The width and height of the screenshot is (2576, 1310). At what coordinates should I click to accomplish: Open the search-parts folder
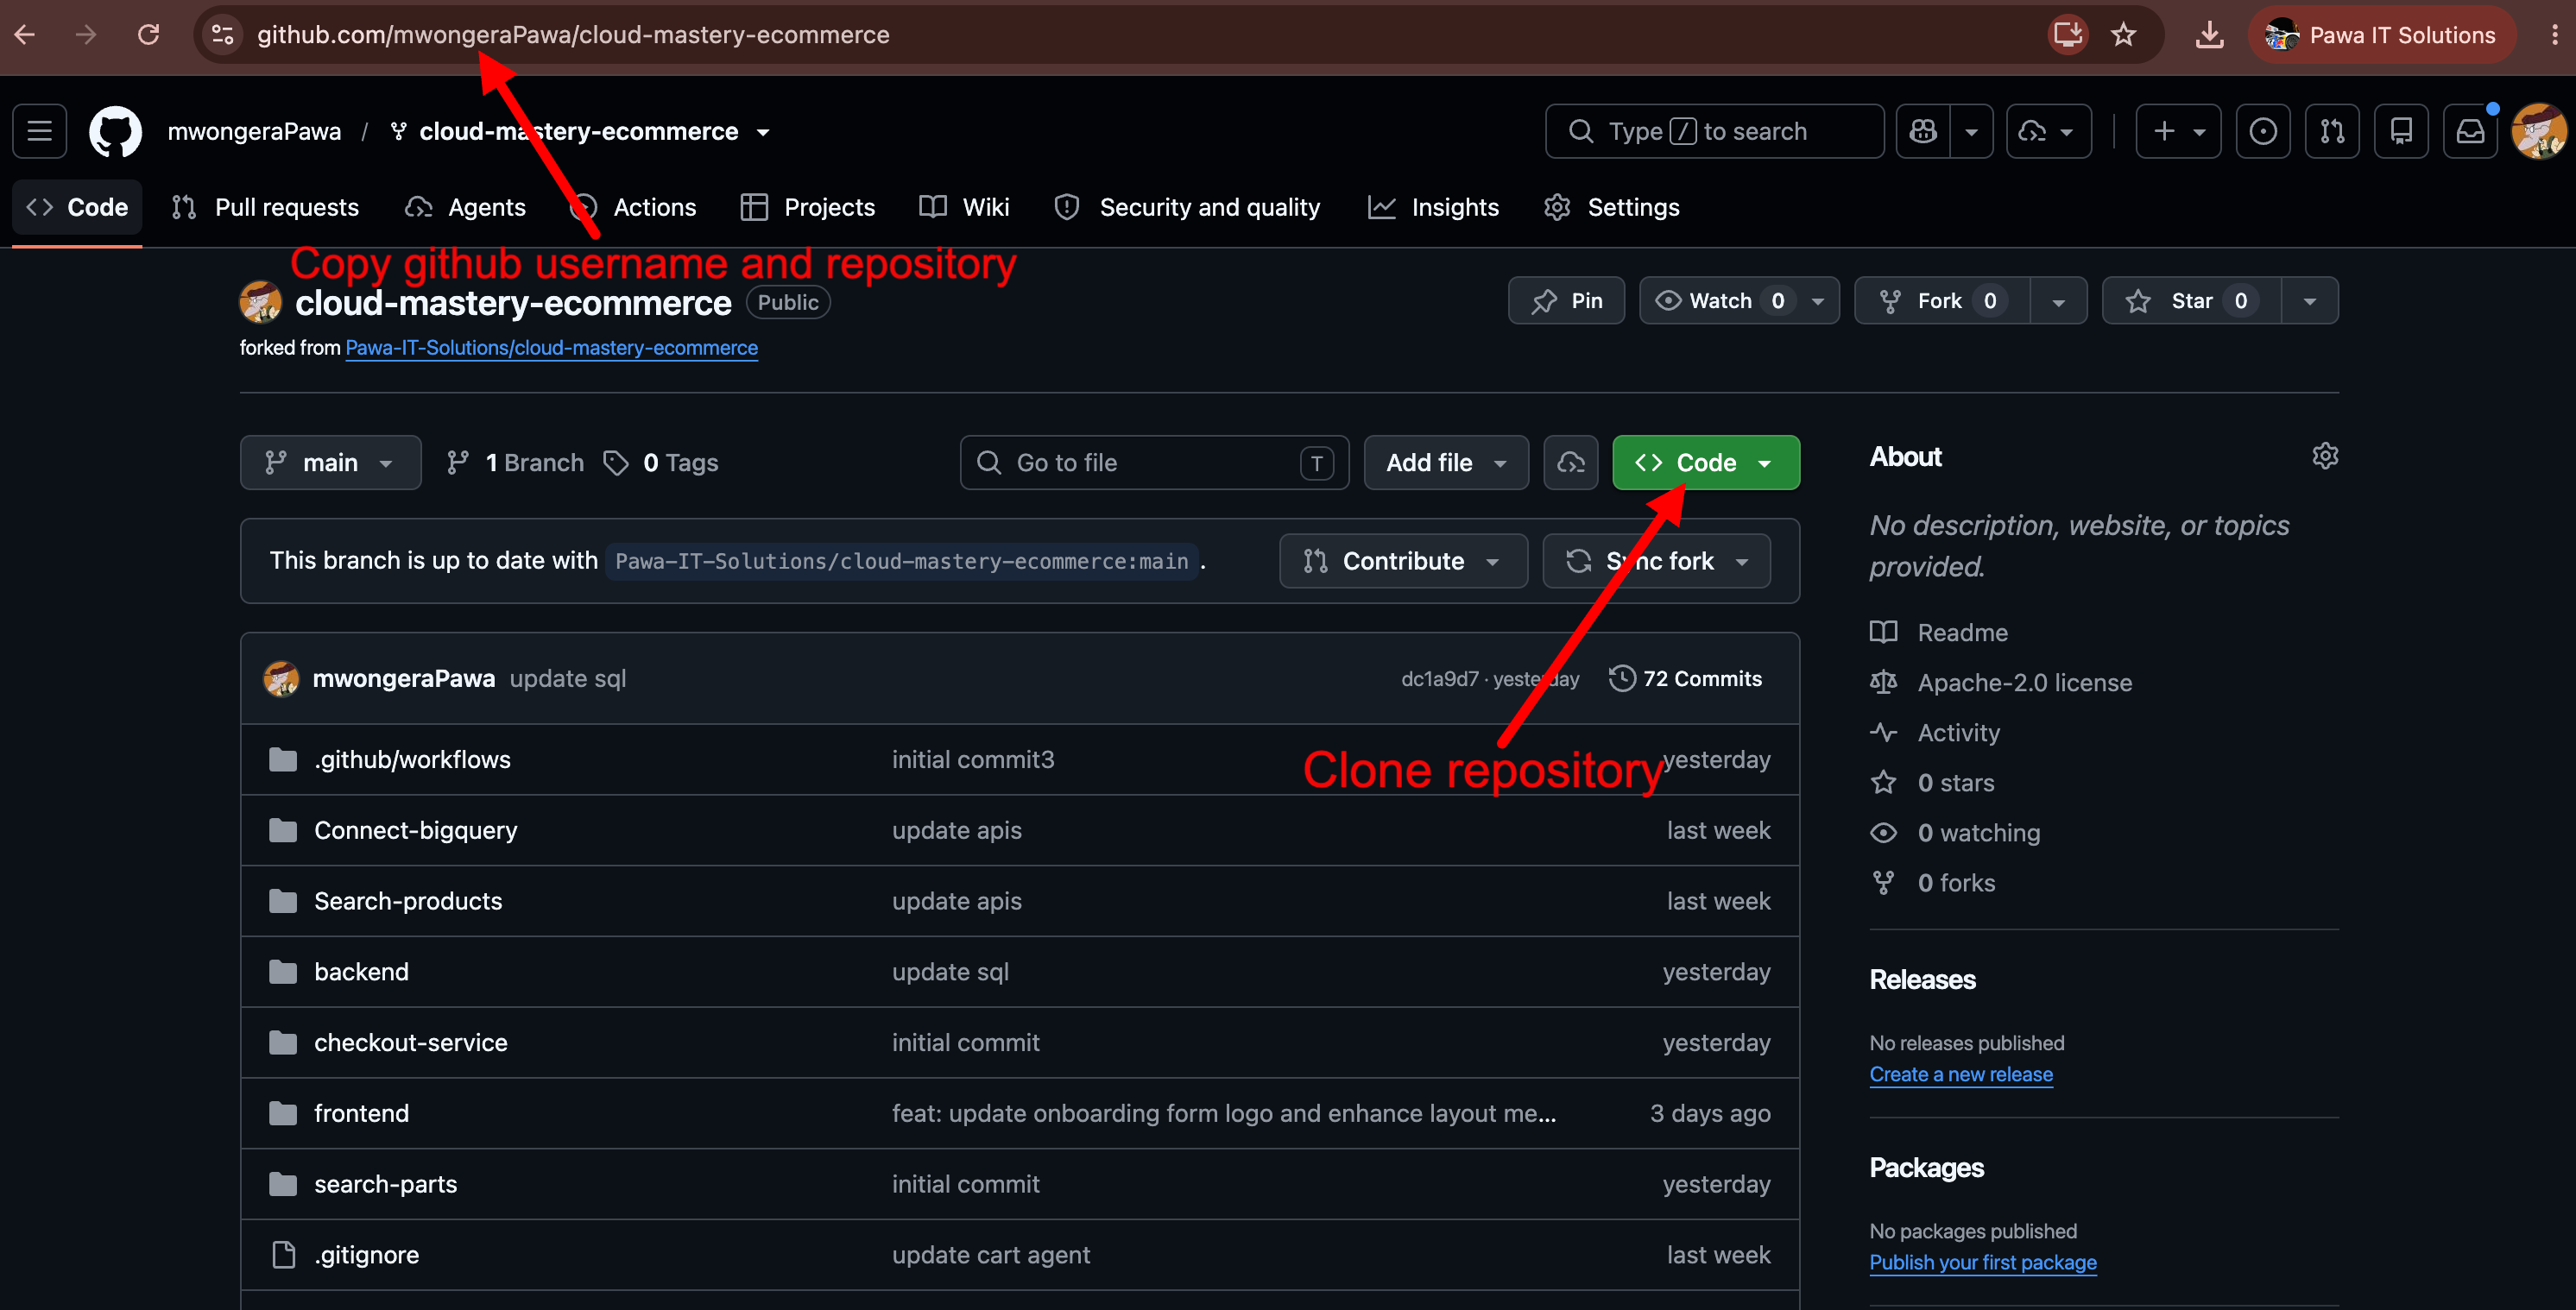pyautogui.click(x=386, y=1184)
